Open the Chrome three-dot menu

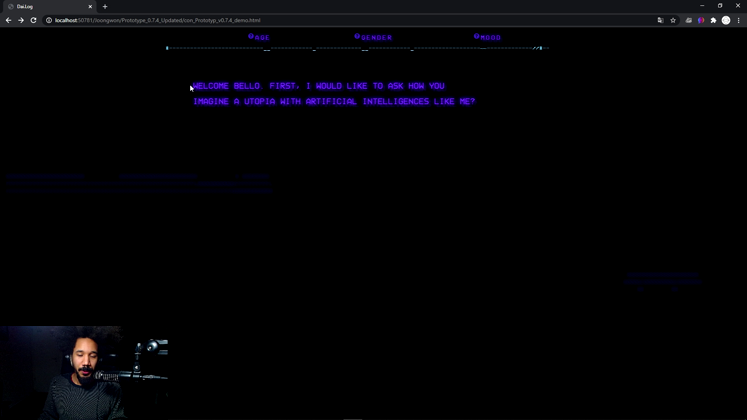pyautogui.click(x=739, y=20)
